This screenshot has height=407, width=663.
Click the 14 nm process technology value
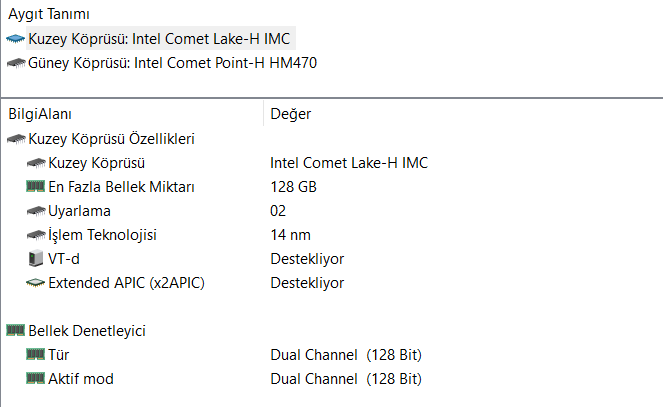coord(290,235)
